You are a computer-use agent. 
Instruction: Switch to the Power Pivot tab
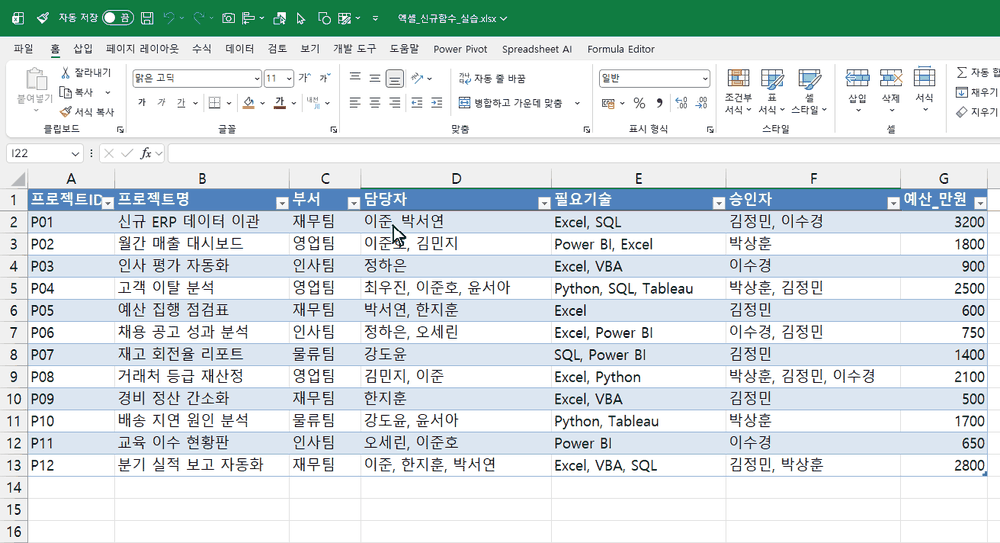point(460,48)
